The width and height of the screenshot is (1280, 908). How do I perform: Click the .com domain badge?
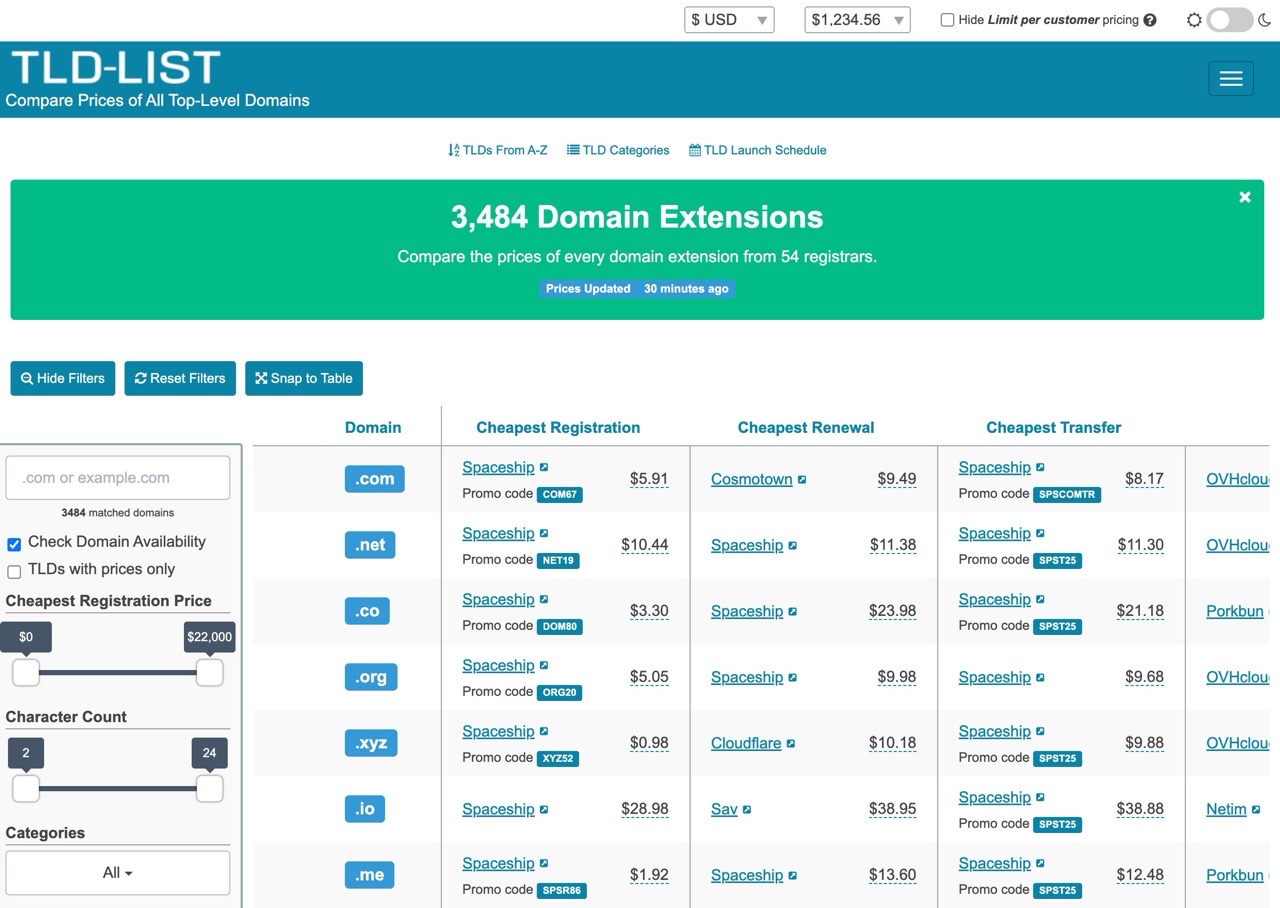point(374,479)
